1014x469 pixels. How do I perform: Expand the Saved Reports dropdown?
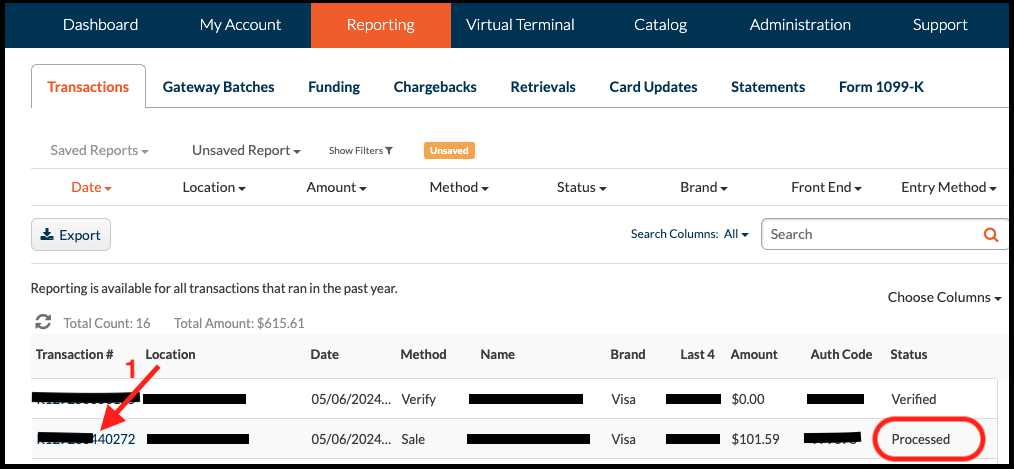(99, 151)
